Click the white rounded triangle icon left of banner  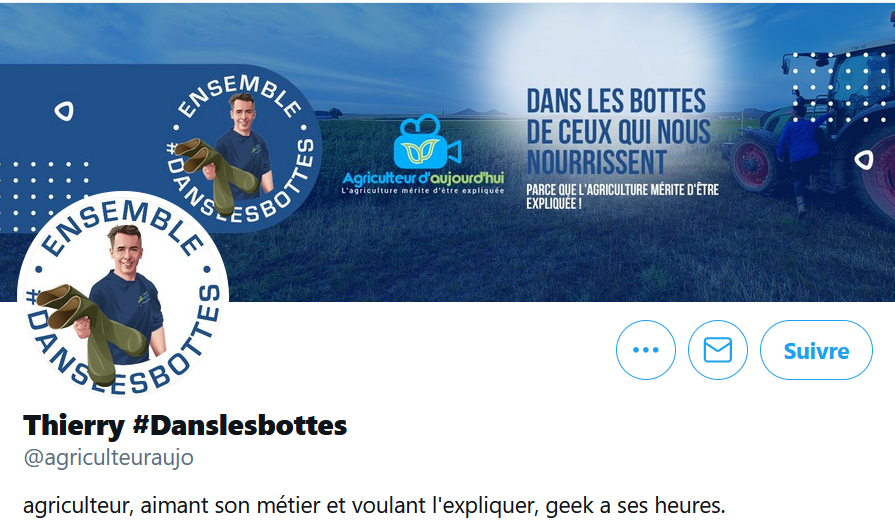click(x=64, y=111)
